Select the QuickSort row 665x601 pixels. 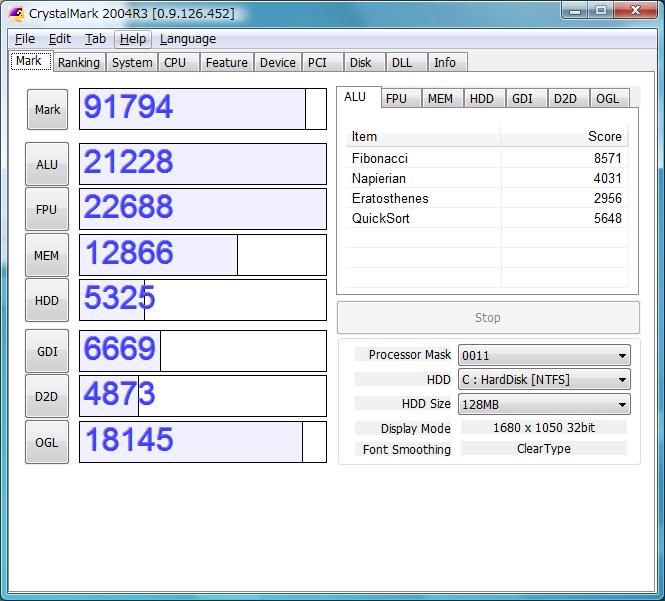click(x=487, y=218)
